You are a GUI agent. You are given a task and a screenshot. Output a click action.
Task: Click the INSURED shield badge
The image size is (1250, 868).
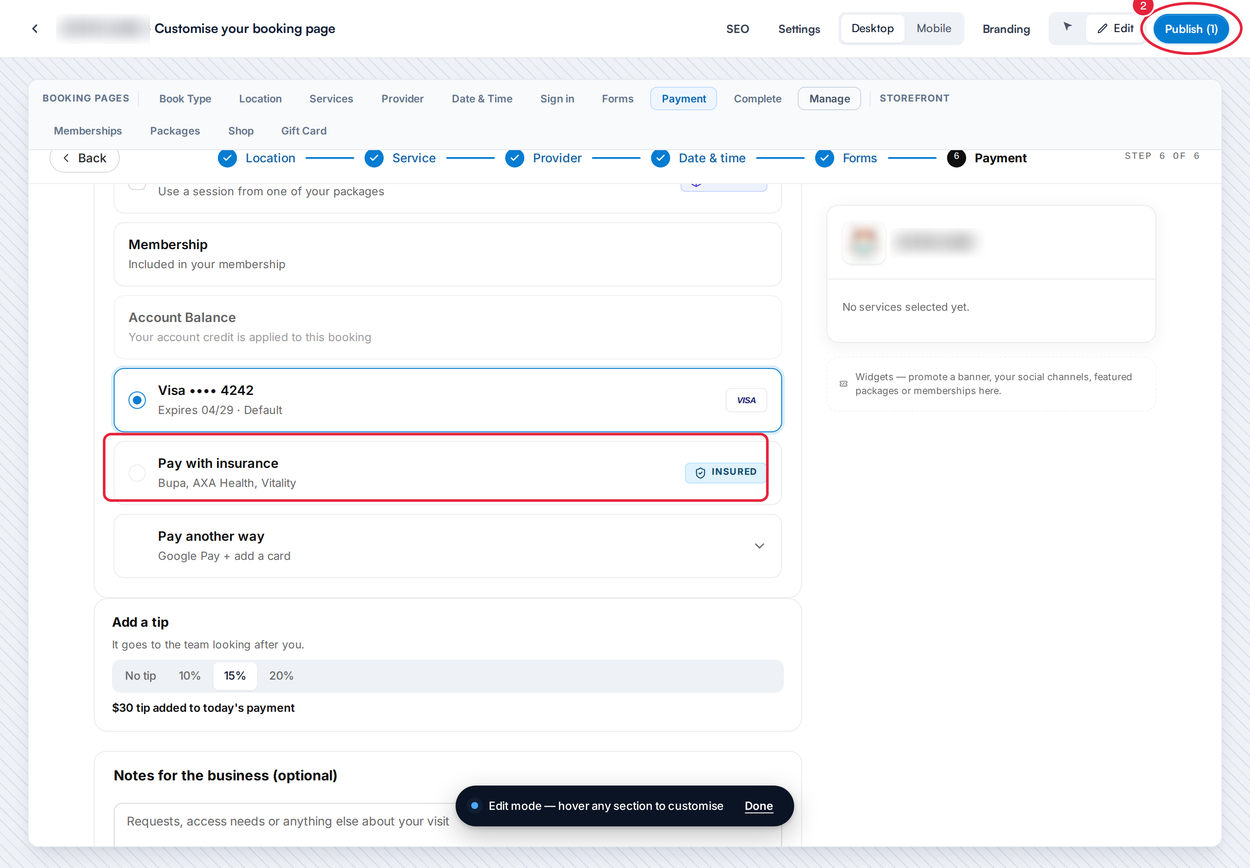pos(725,472)
